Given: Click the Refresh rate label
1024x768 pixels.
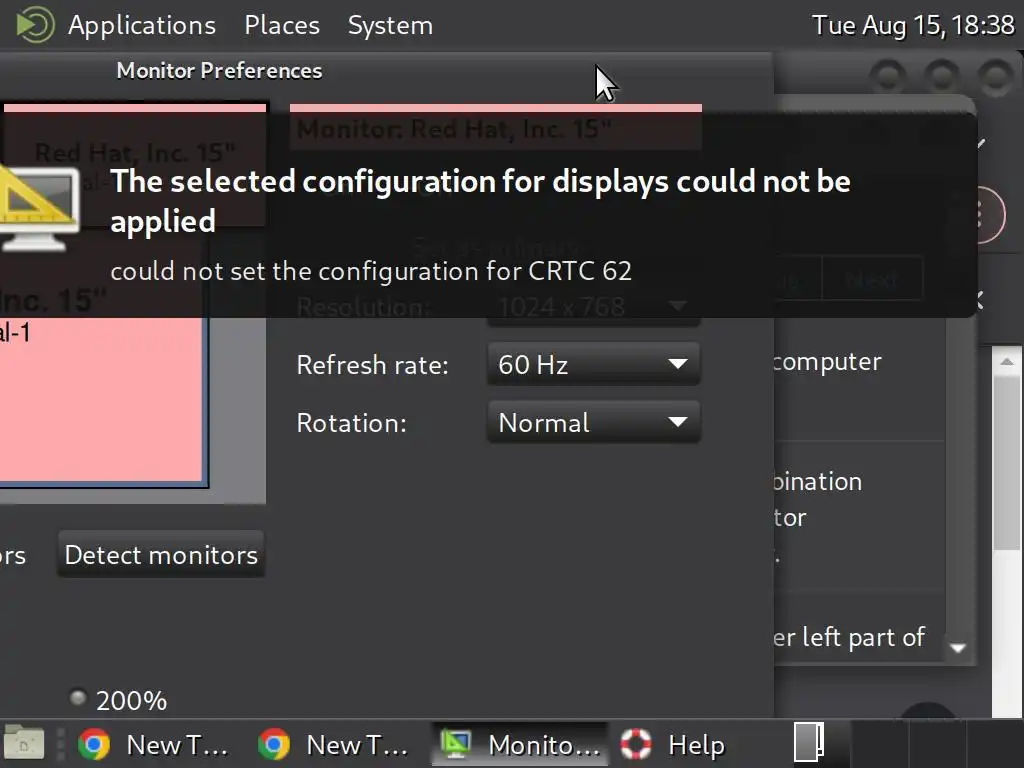Looking at the screenshot, I should point(372,365).
